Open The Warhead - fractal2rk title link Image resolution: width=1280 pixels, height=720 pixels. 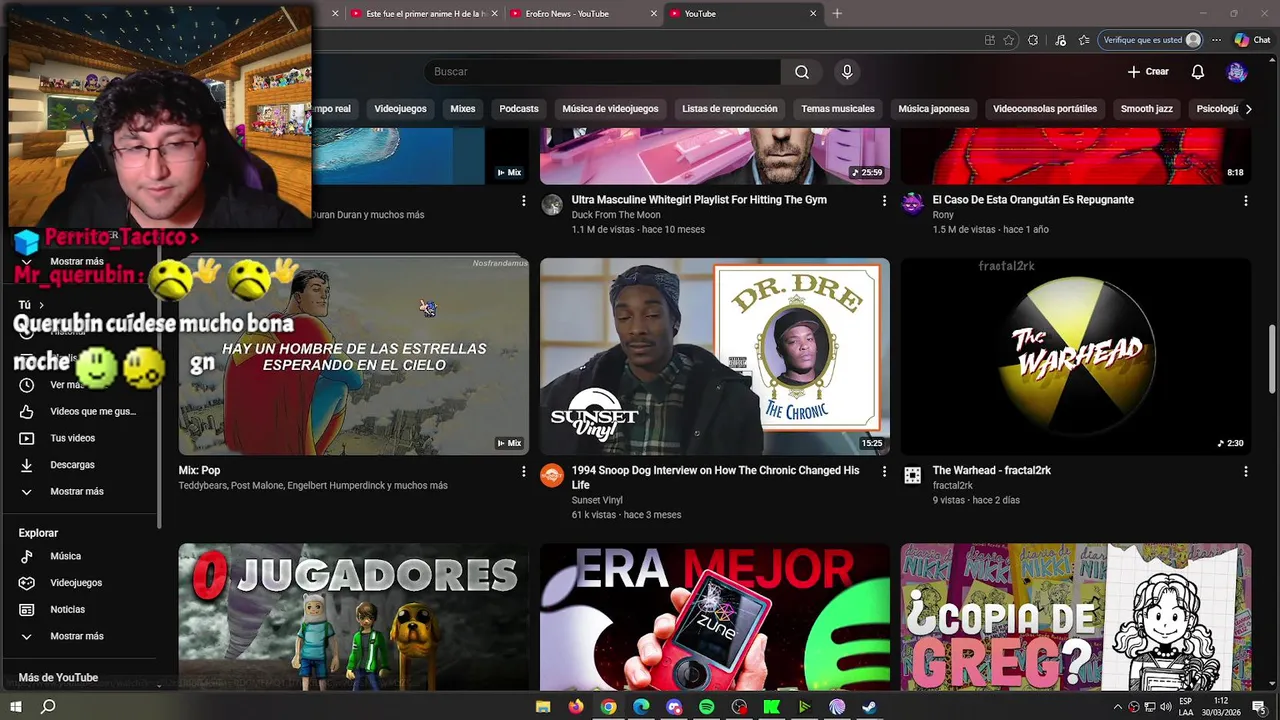[992, 471]
